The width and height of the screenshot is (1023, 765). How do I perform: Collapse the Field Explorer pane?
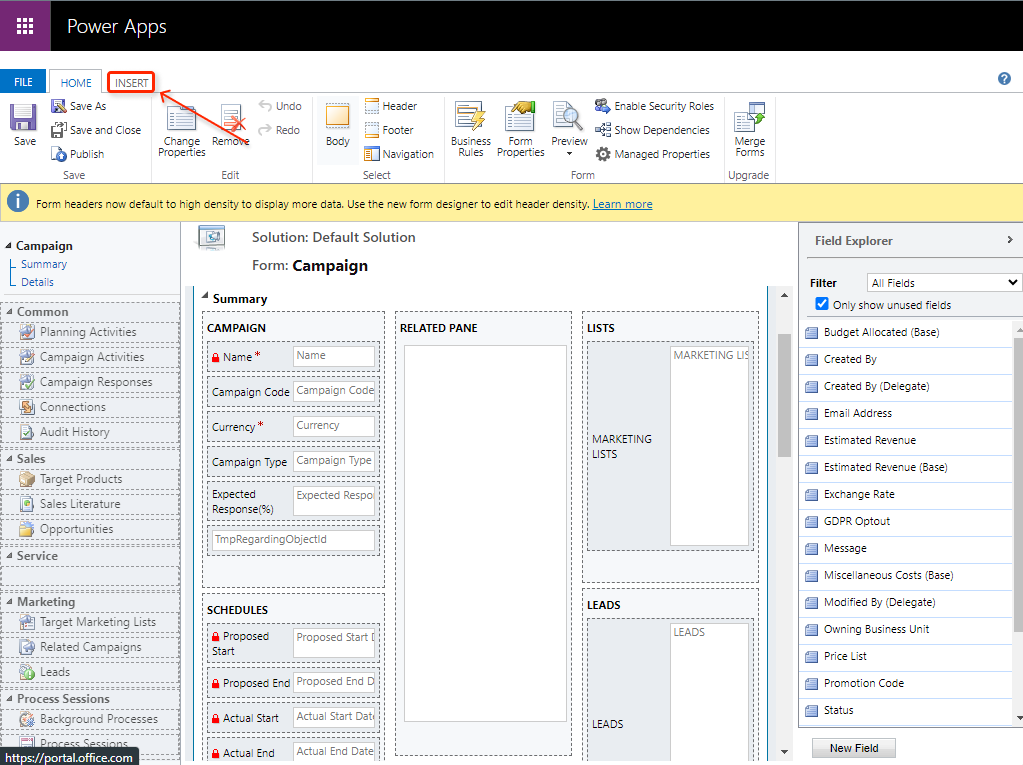coord(1010,240)
